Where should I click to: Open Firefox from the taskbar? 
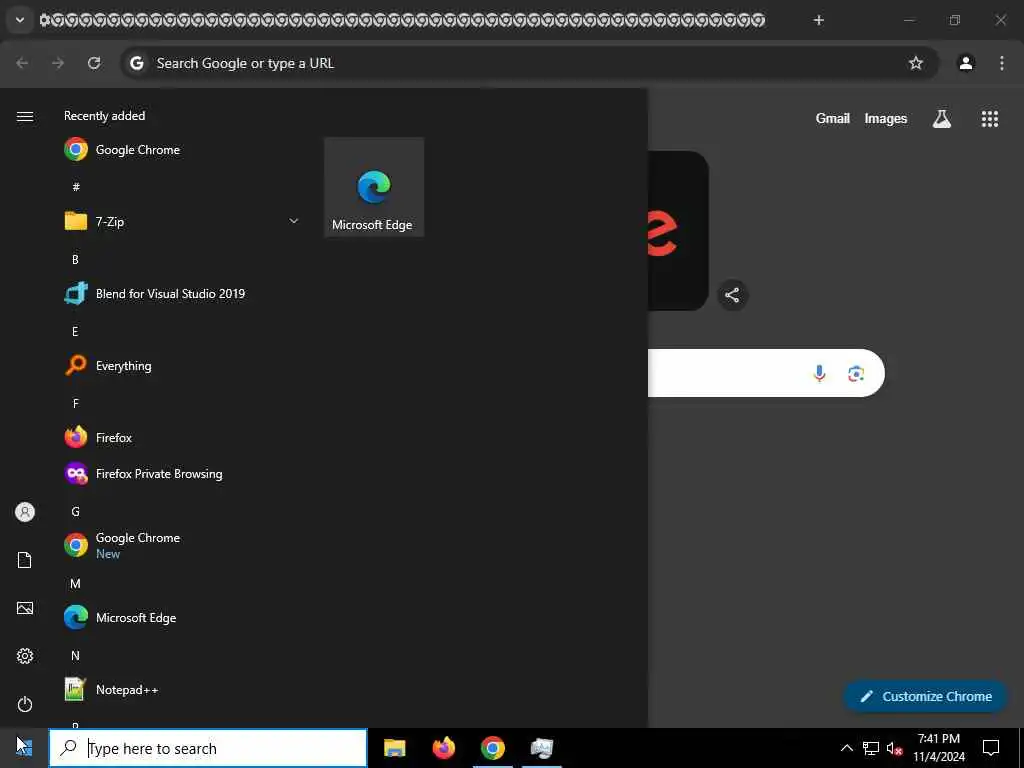[443, 748]
